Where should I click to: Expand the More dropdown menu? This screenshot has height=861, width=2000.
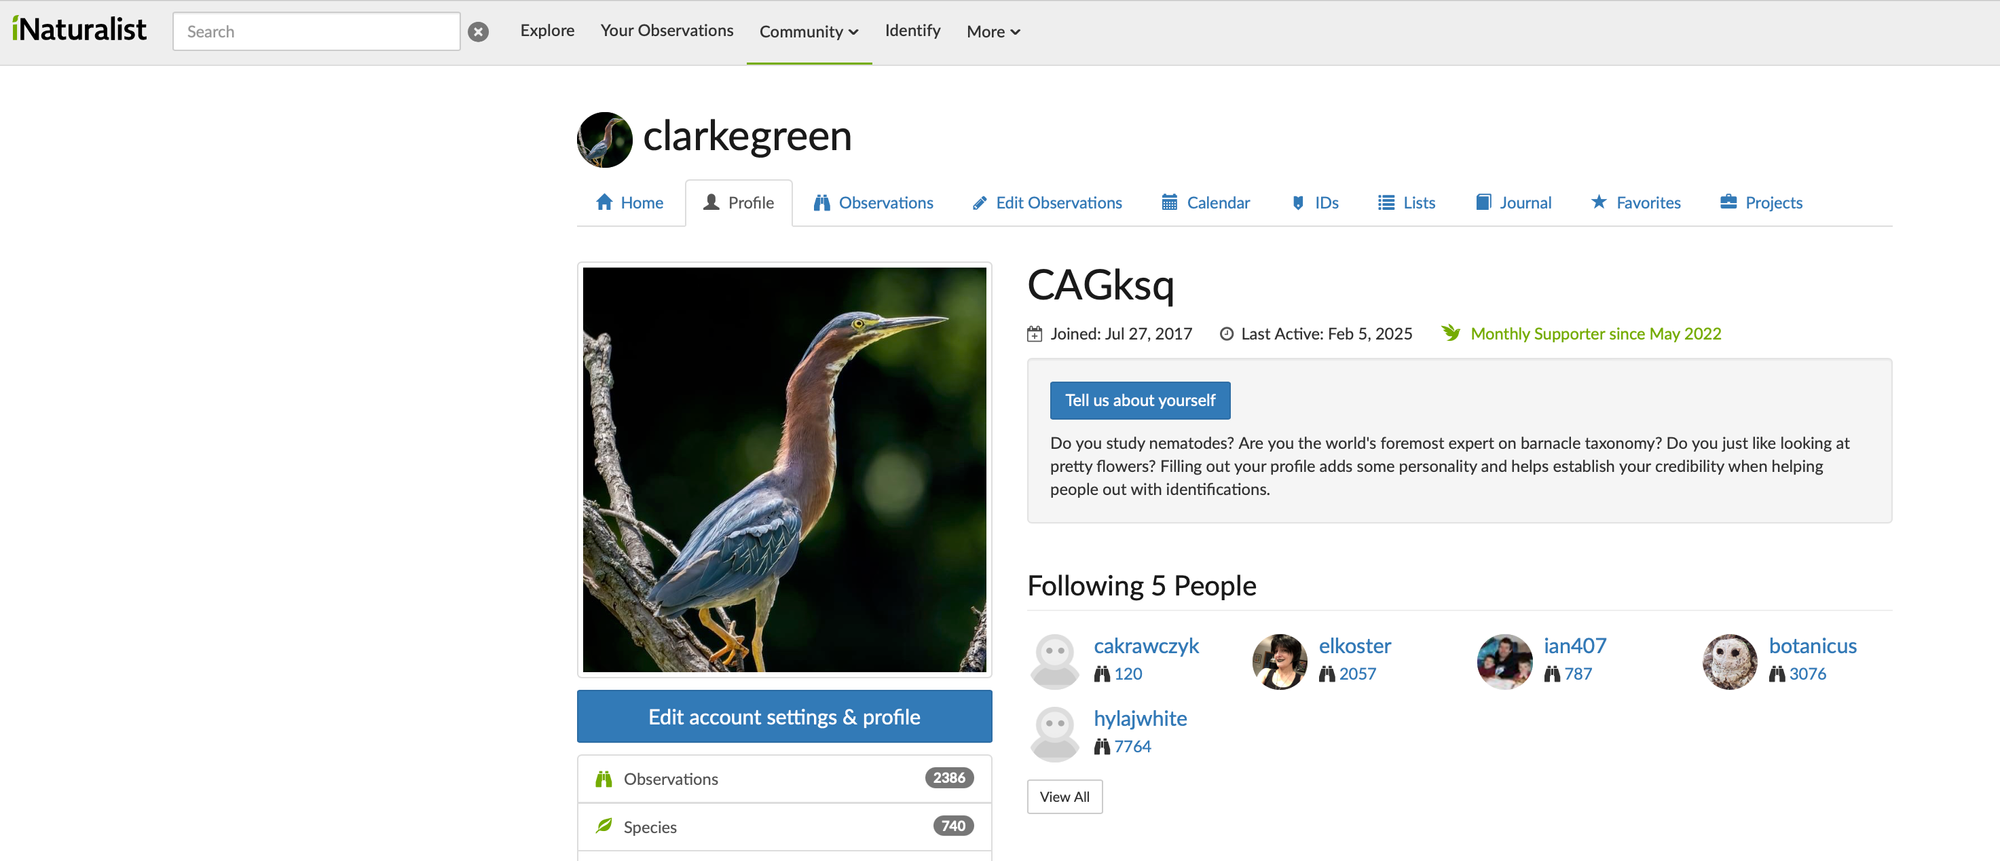click(993, 32)
